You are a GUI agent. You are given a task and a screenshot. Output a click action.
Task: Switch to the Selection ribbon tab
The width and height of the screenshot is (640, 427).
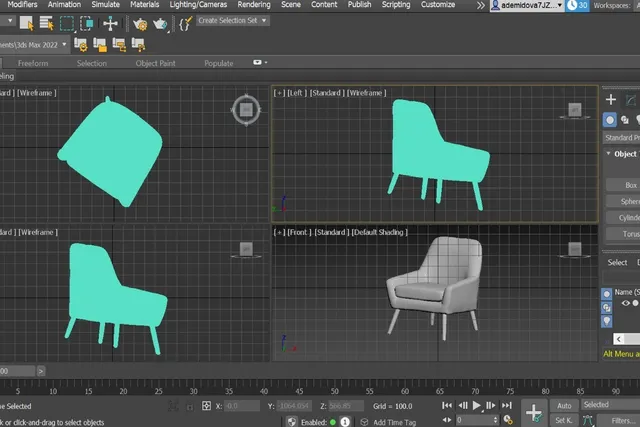pos(92,63)
